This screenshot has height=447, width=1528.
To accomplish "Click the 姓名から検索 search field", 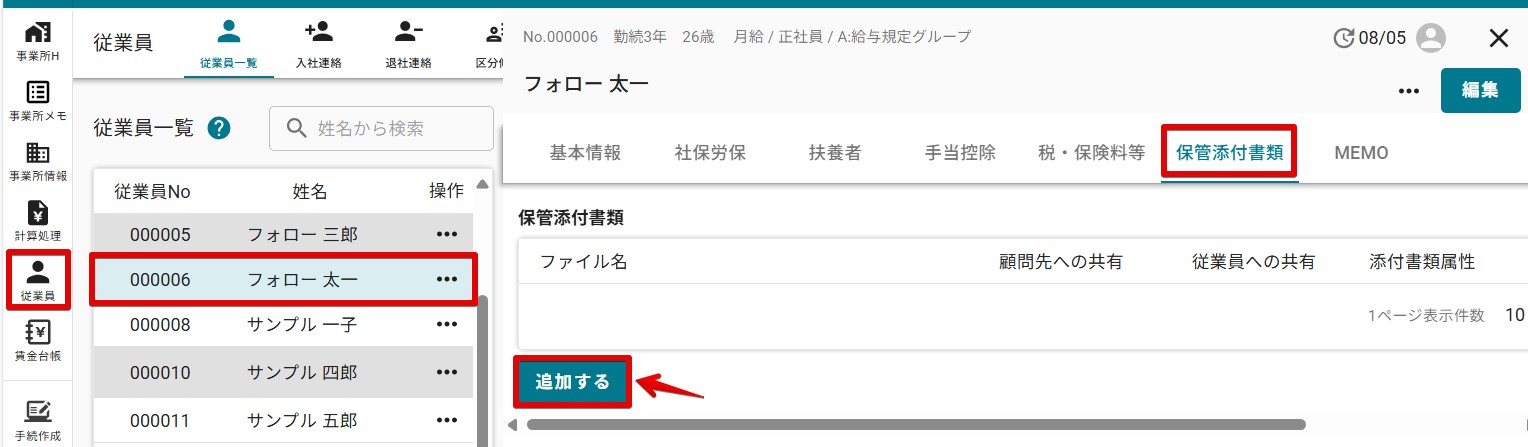I will click(382, 128).
